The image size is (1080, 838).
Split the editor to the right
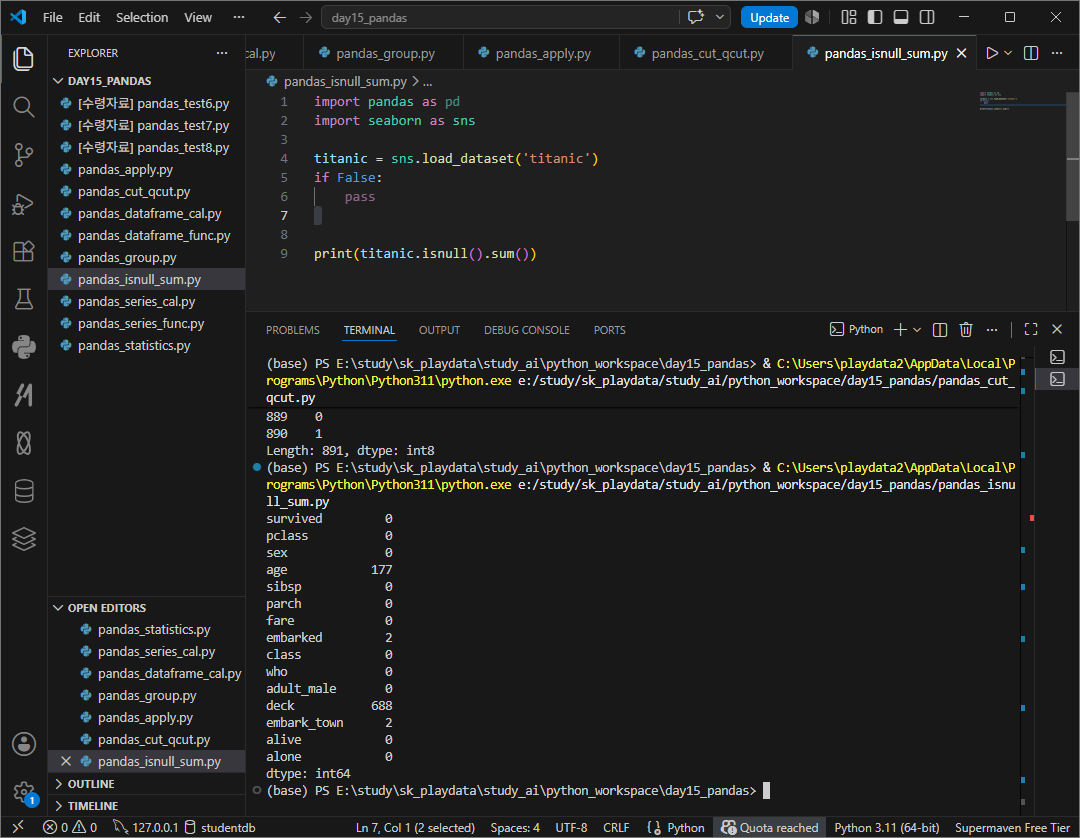(1031, 53)
